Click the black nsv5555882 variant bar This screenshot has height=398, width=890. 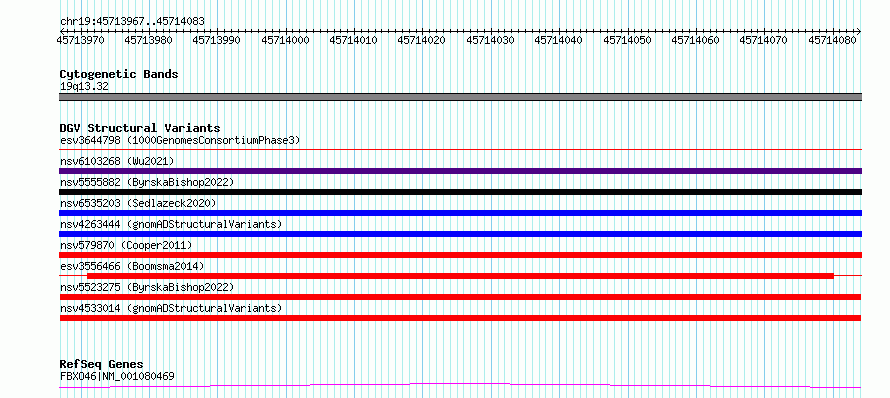(460, 192)
